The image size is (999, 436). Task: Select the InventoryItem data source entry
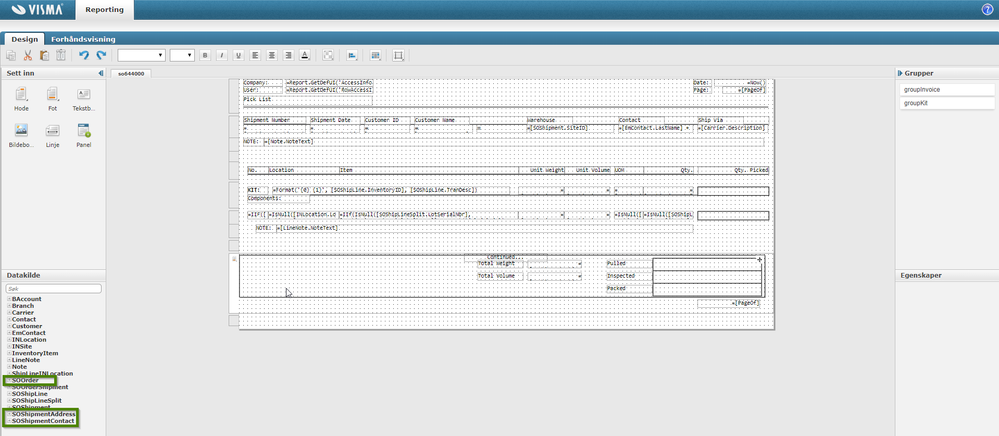tap(35, 353)
